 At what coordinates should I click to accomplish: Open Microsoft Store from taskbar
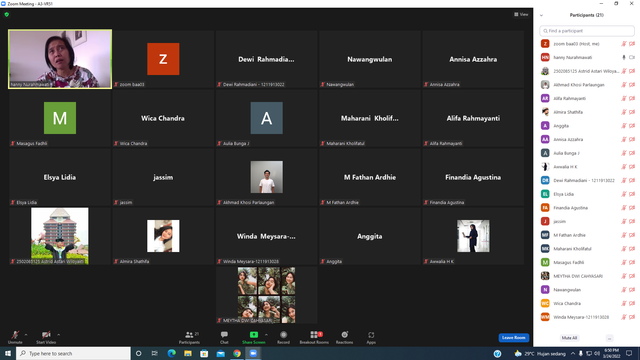[204, 353]
